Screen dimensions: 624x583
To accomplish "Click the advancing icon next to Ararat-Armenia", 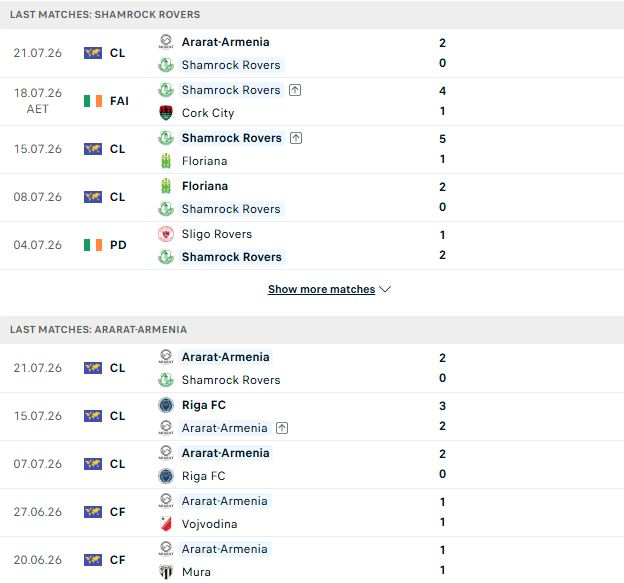I will (x=282, y=428).
